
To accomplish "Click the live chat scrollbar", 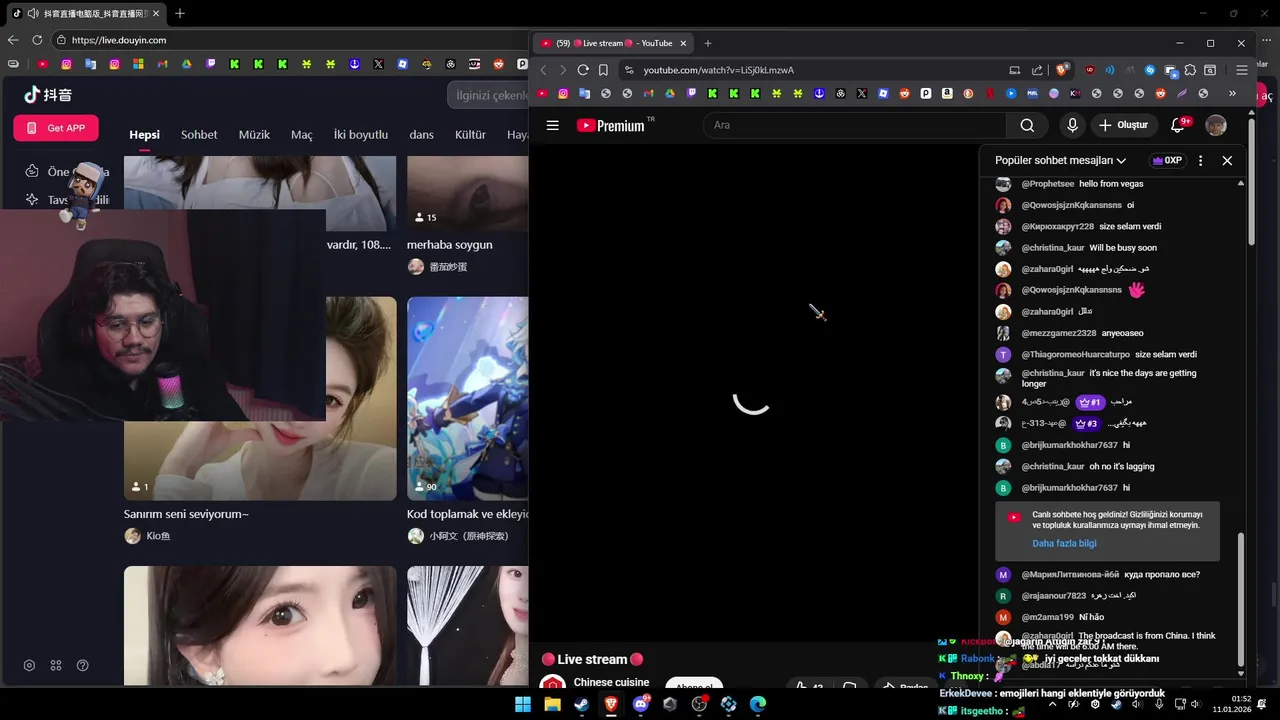I will point(1241,600).
